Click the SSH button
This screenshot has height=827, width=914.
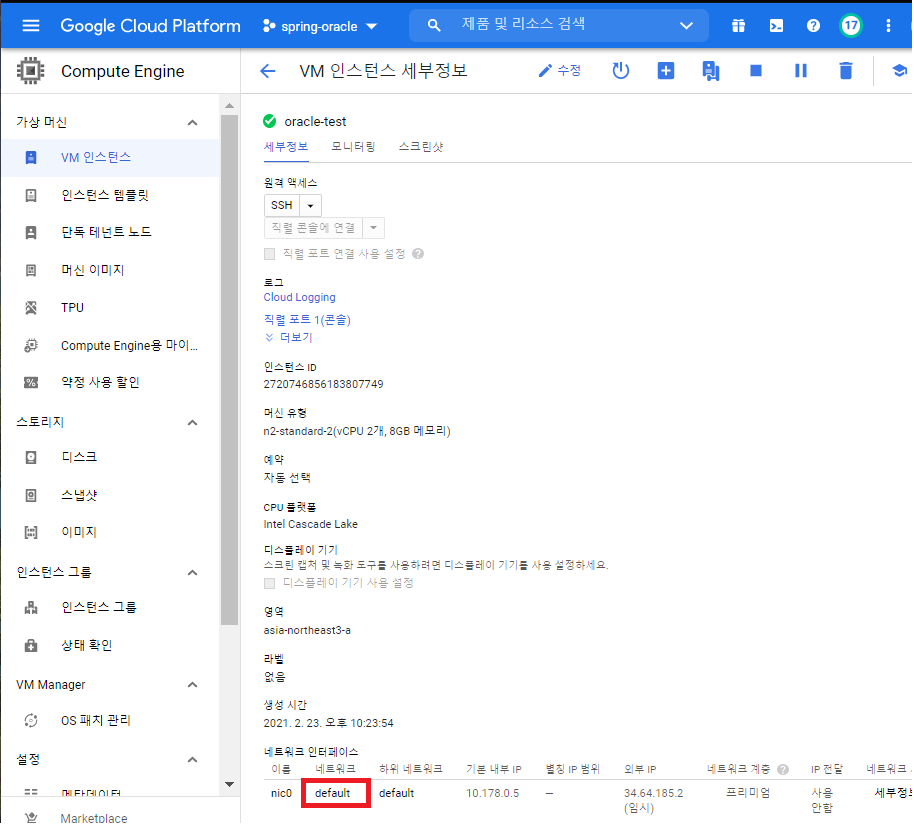[x=282, y=205]
